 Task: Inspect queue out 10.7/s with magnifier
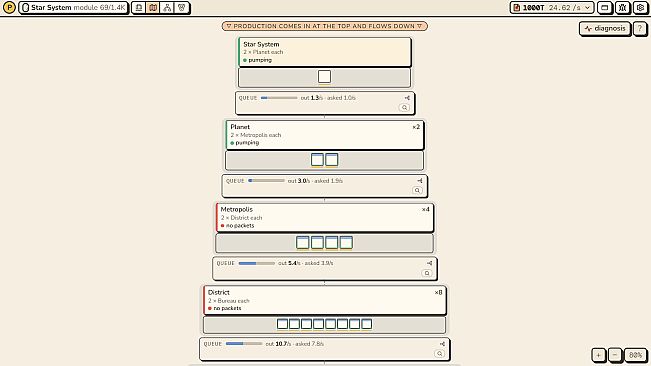[439, 354]
